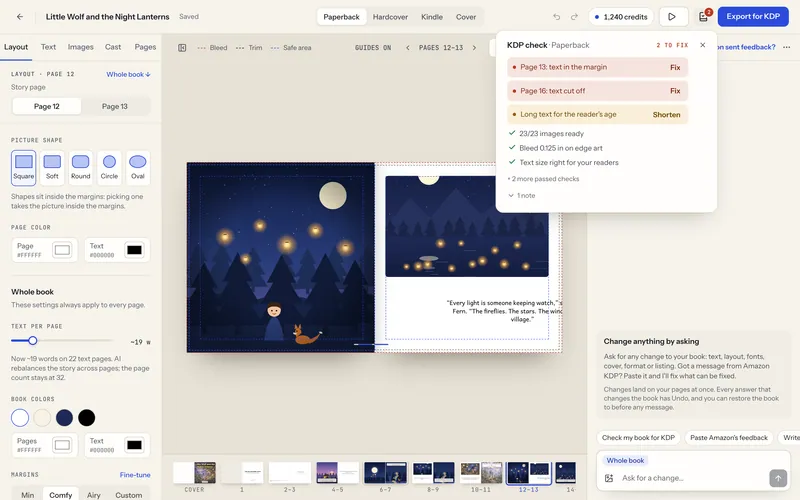Image resolution: width=800 pixels, height=500 pixels.
Task: Jump to Whole book settings
Action: pyautogui.click(x=128, y=74)
